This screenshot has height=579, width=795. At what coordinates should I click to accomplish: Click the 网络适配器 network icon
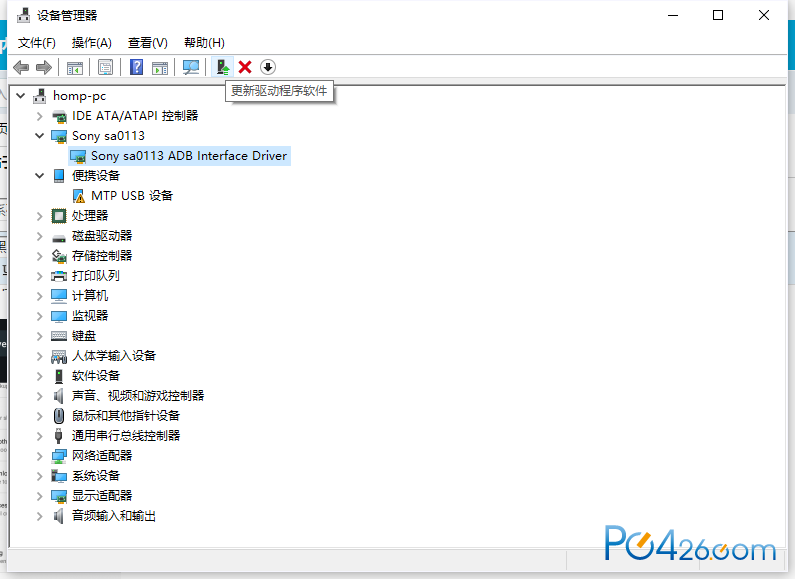pyautogui.click(x=59, y=456)
